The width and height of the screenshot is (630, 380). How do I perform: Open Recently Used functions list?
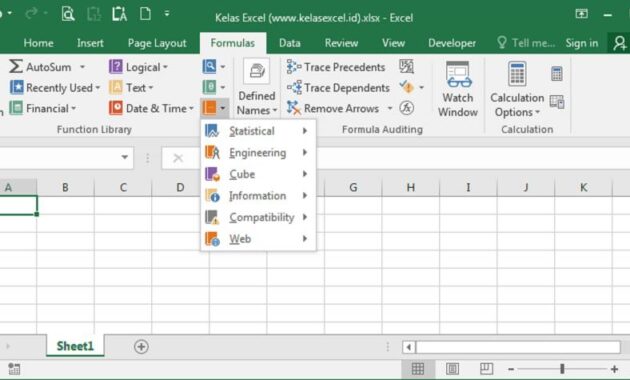55,88
